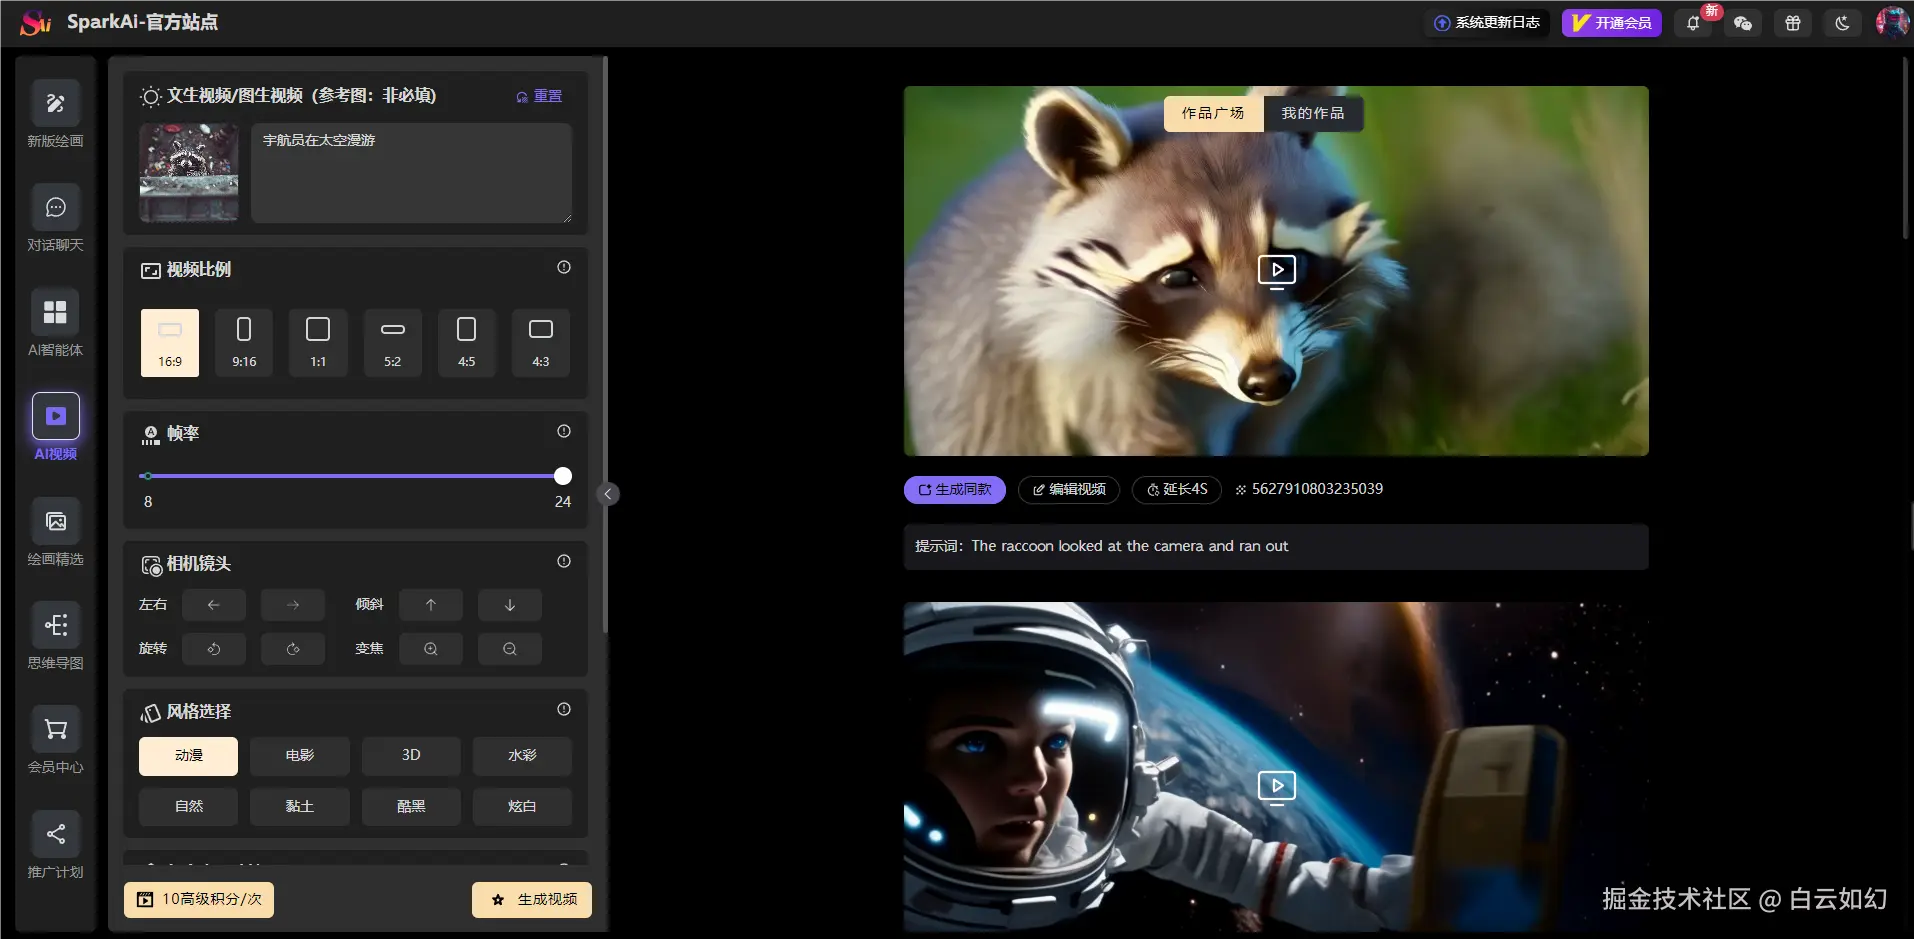Select the 9:16 video aspect ratio
This screenshot has height=939, width=1914.
244,342
